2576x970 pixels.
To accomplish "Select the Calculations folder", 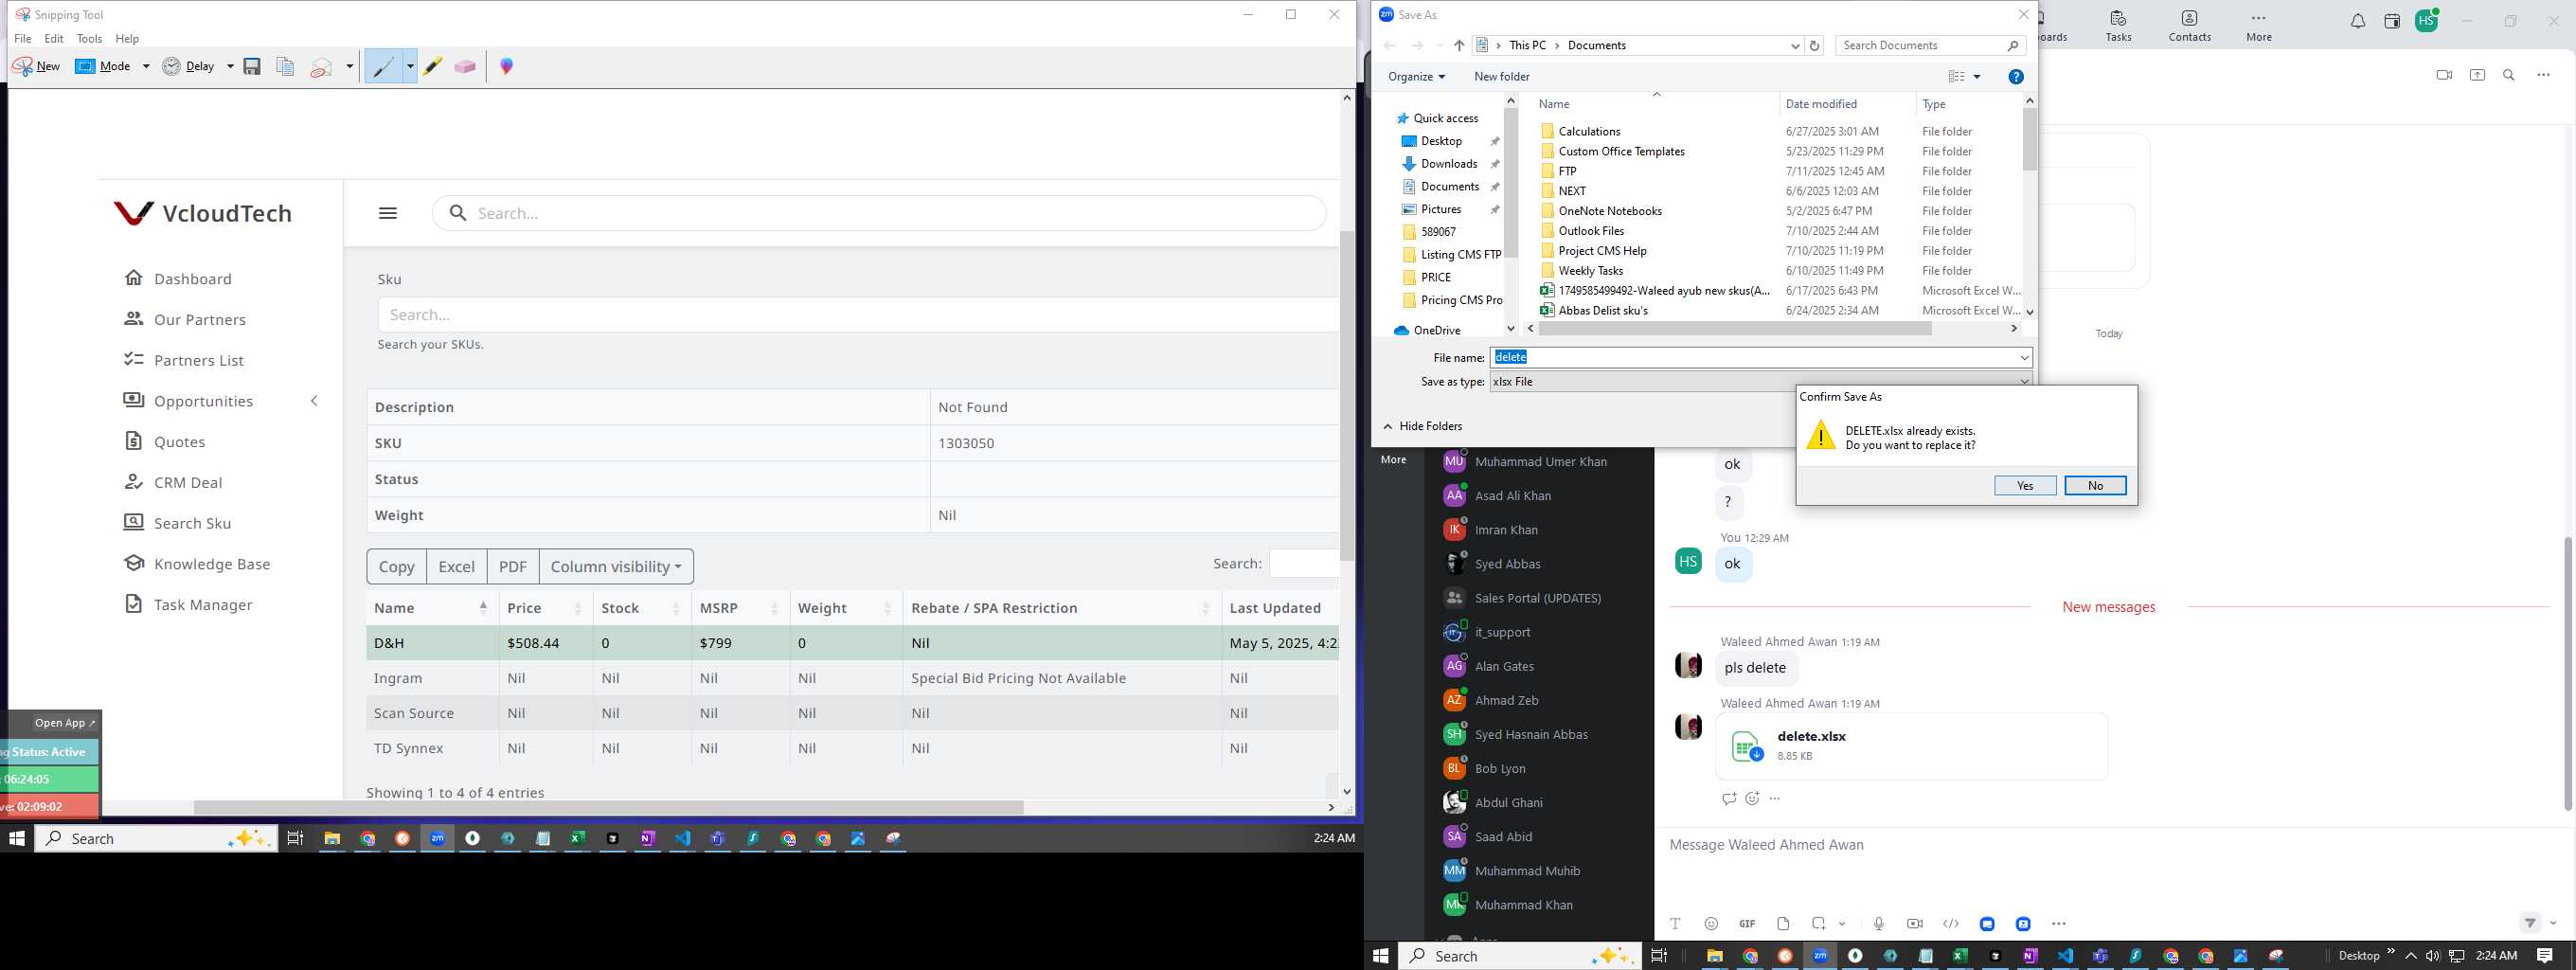I will [1589, 131].
